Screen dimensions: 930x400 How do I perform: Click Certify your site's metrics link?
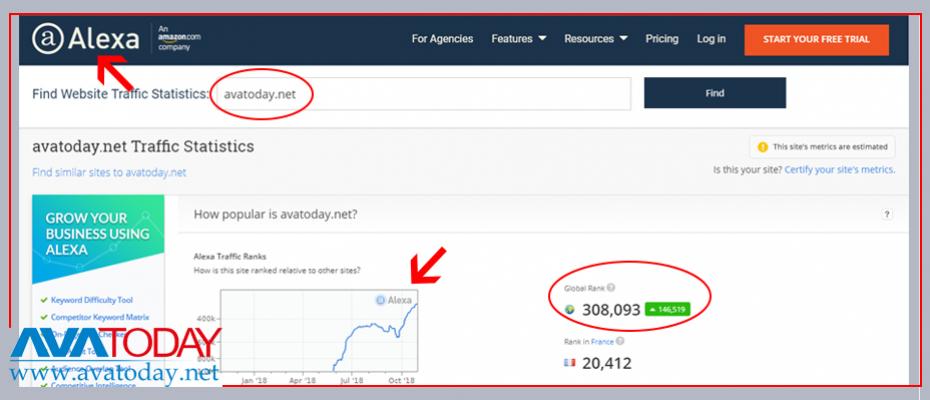tap(839, 170)
